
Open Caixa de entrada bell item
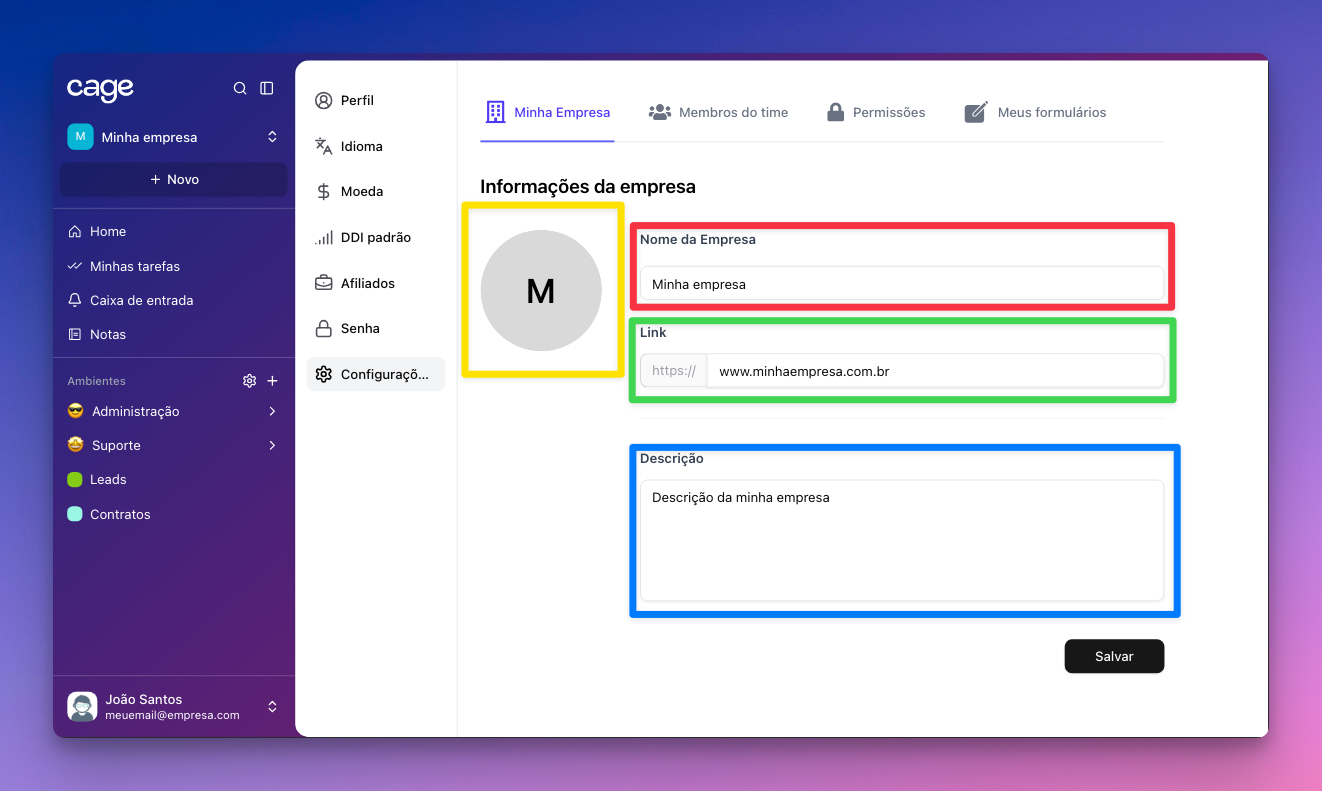point(140,300)
